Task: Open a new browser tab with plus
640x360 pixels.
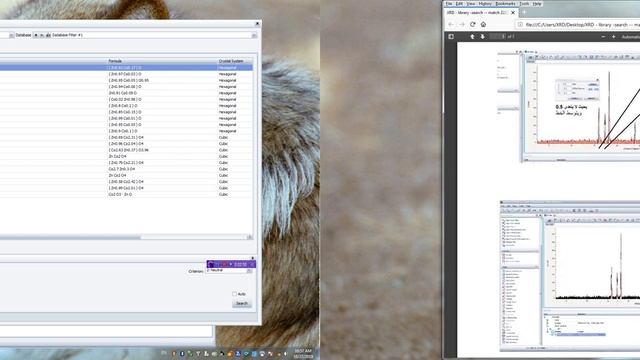Action: tap(524, 13)
